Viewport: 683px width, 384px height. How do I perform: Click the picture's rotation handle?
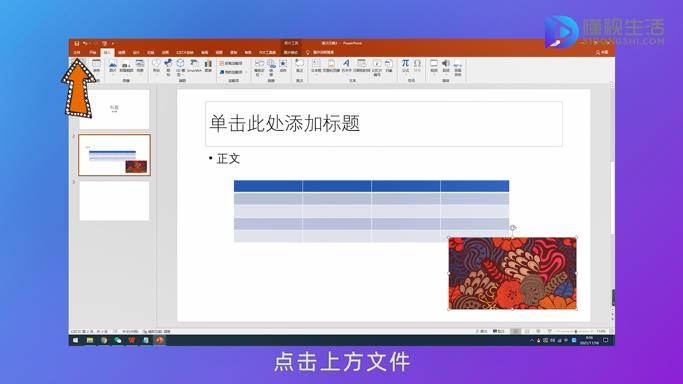[513, 228]
